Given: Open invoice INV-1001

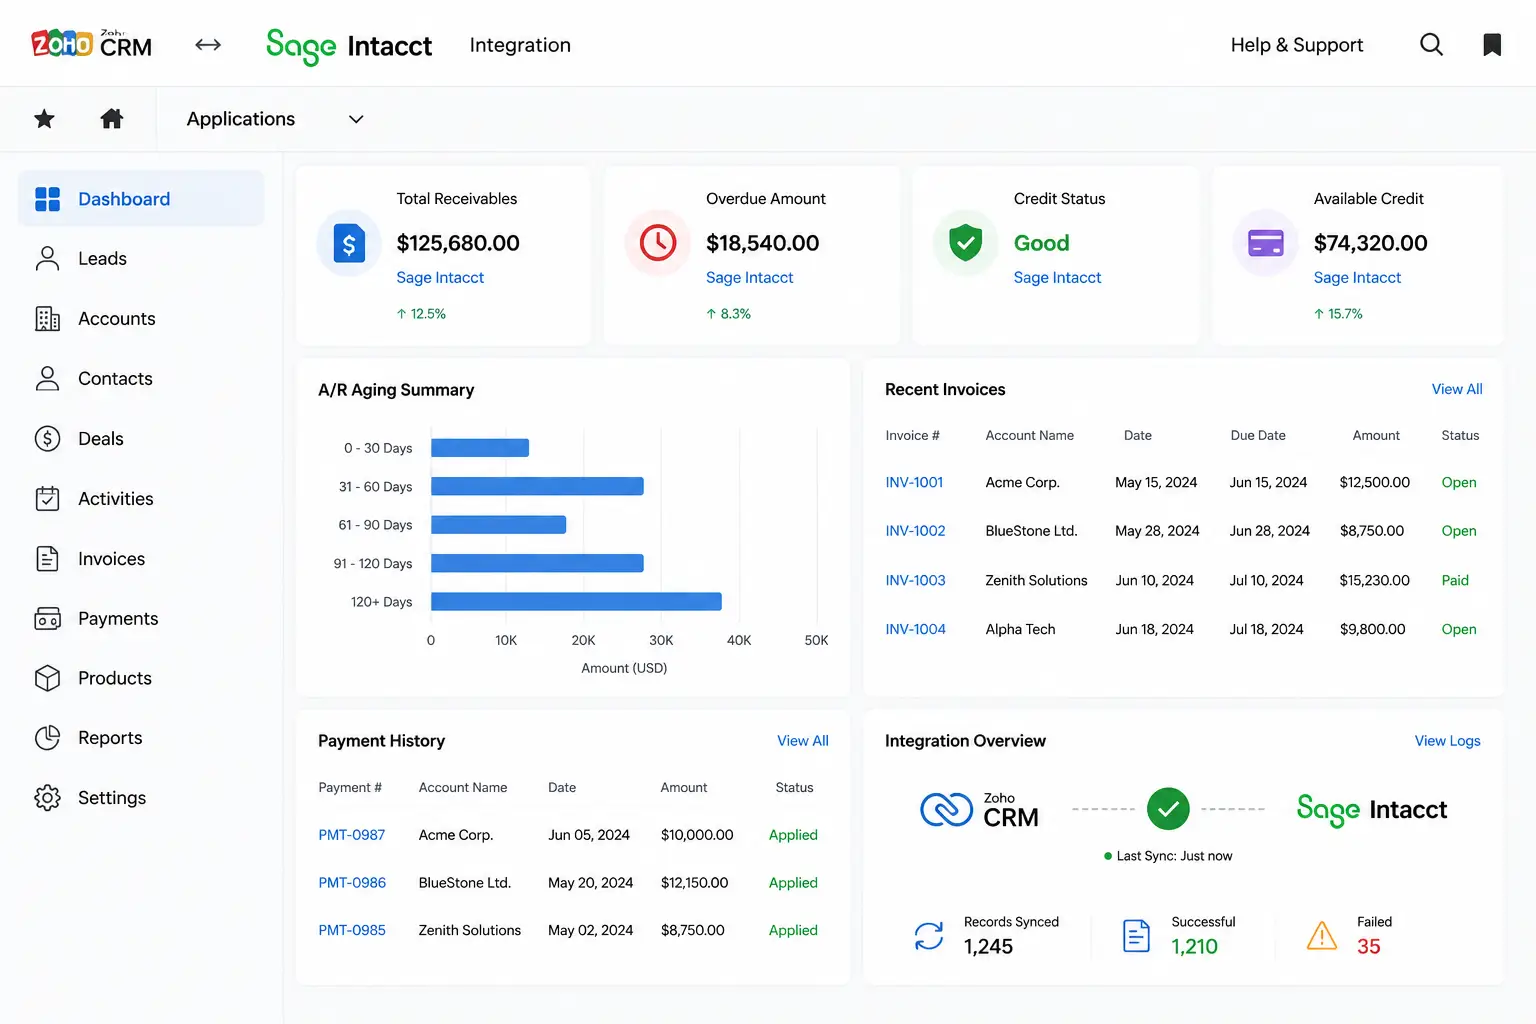Looking at the screenshot, I should 914,482.
